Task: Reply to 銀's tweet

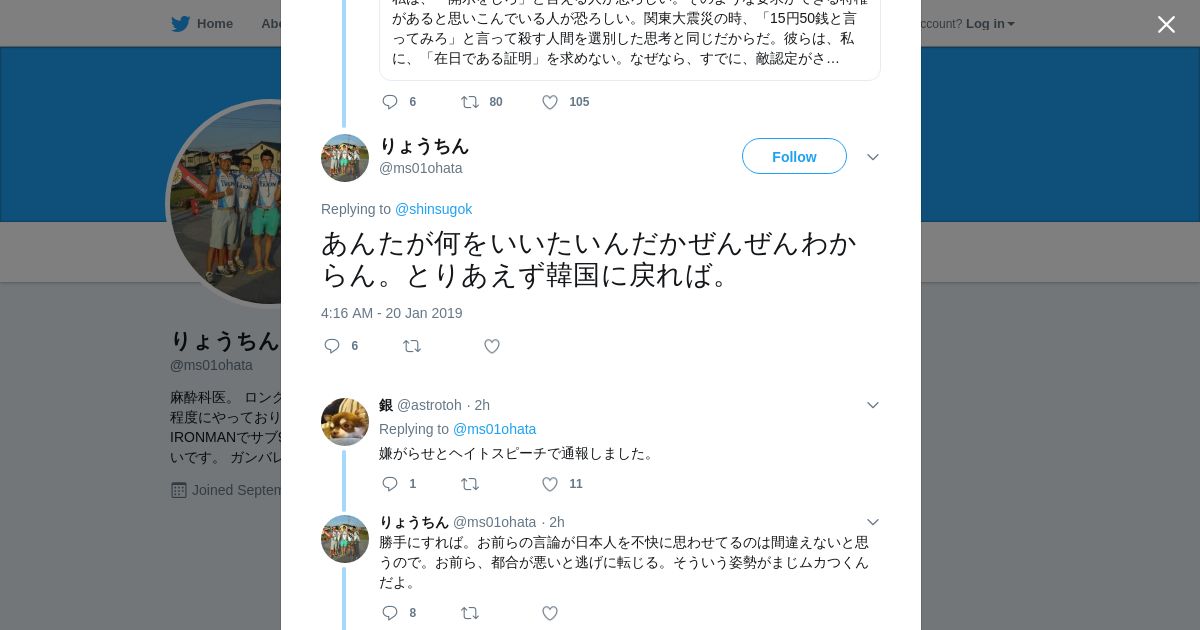Action: (390, 484)
